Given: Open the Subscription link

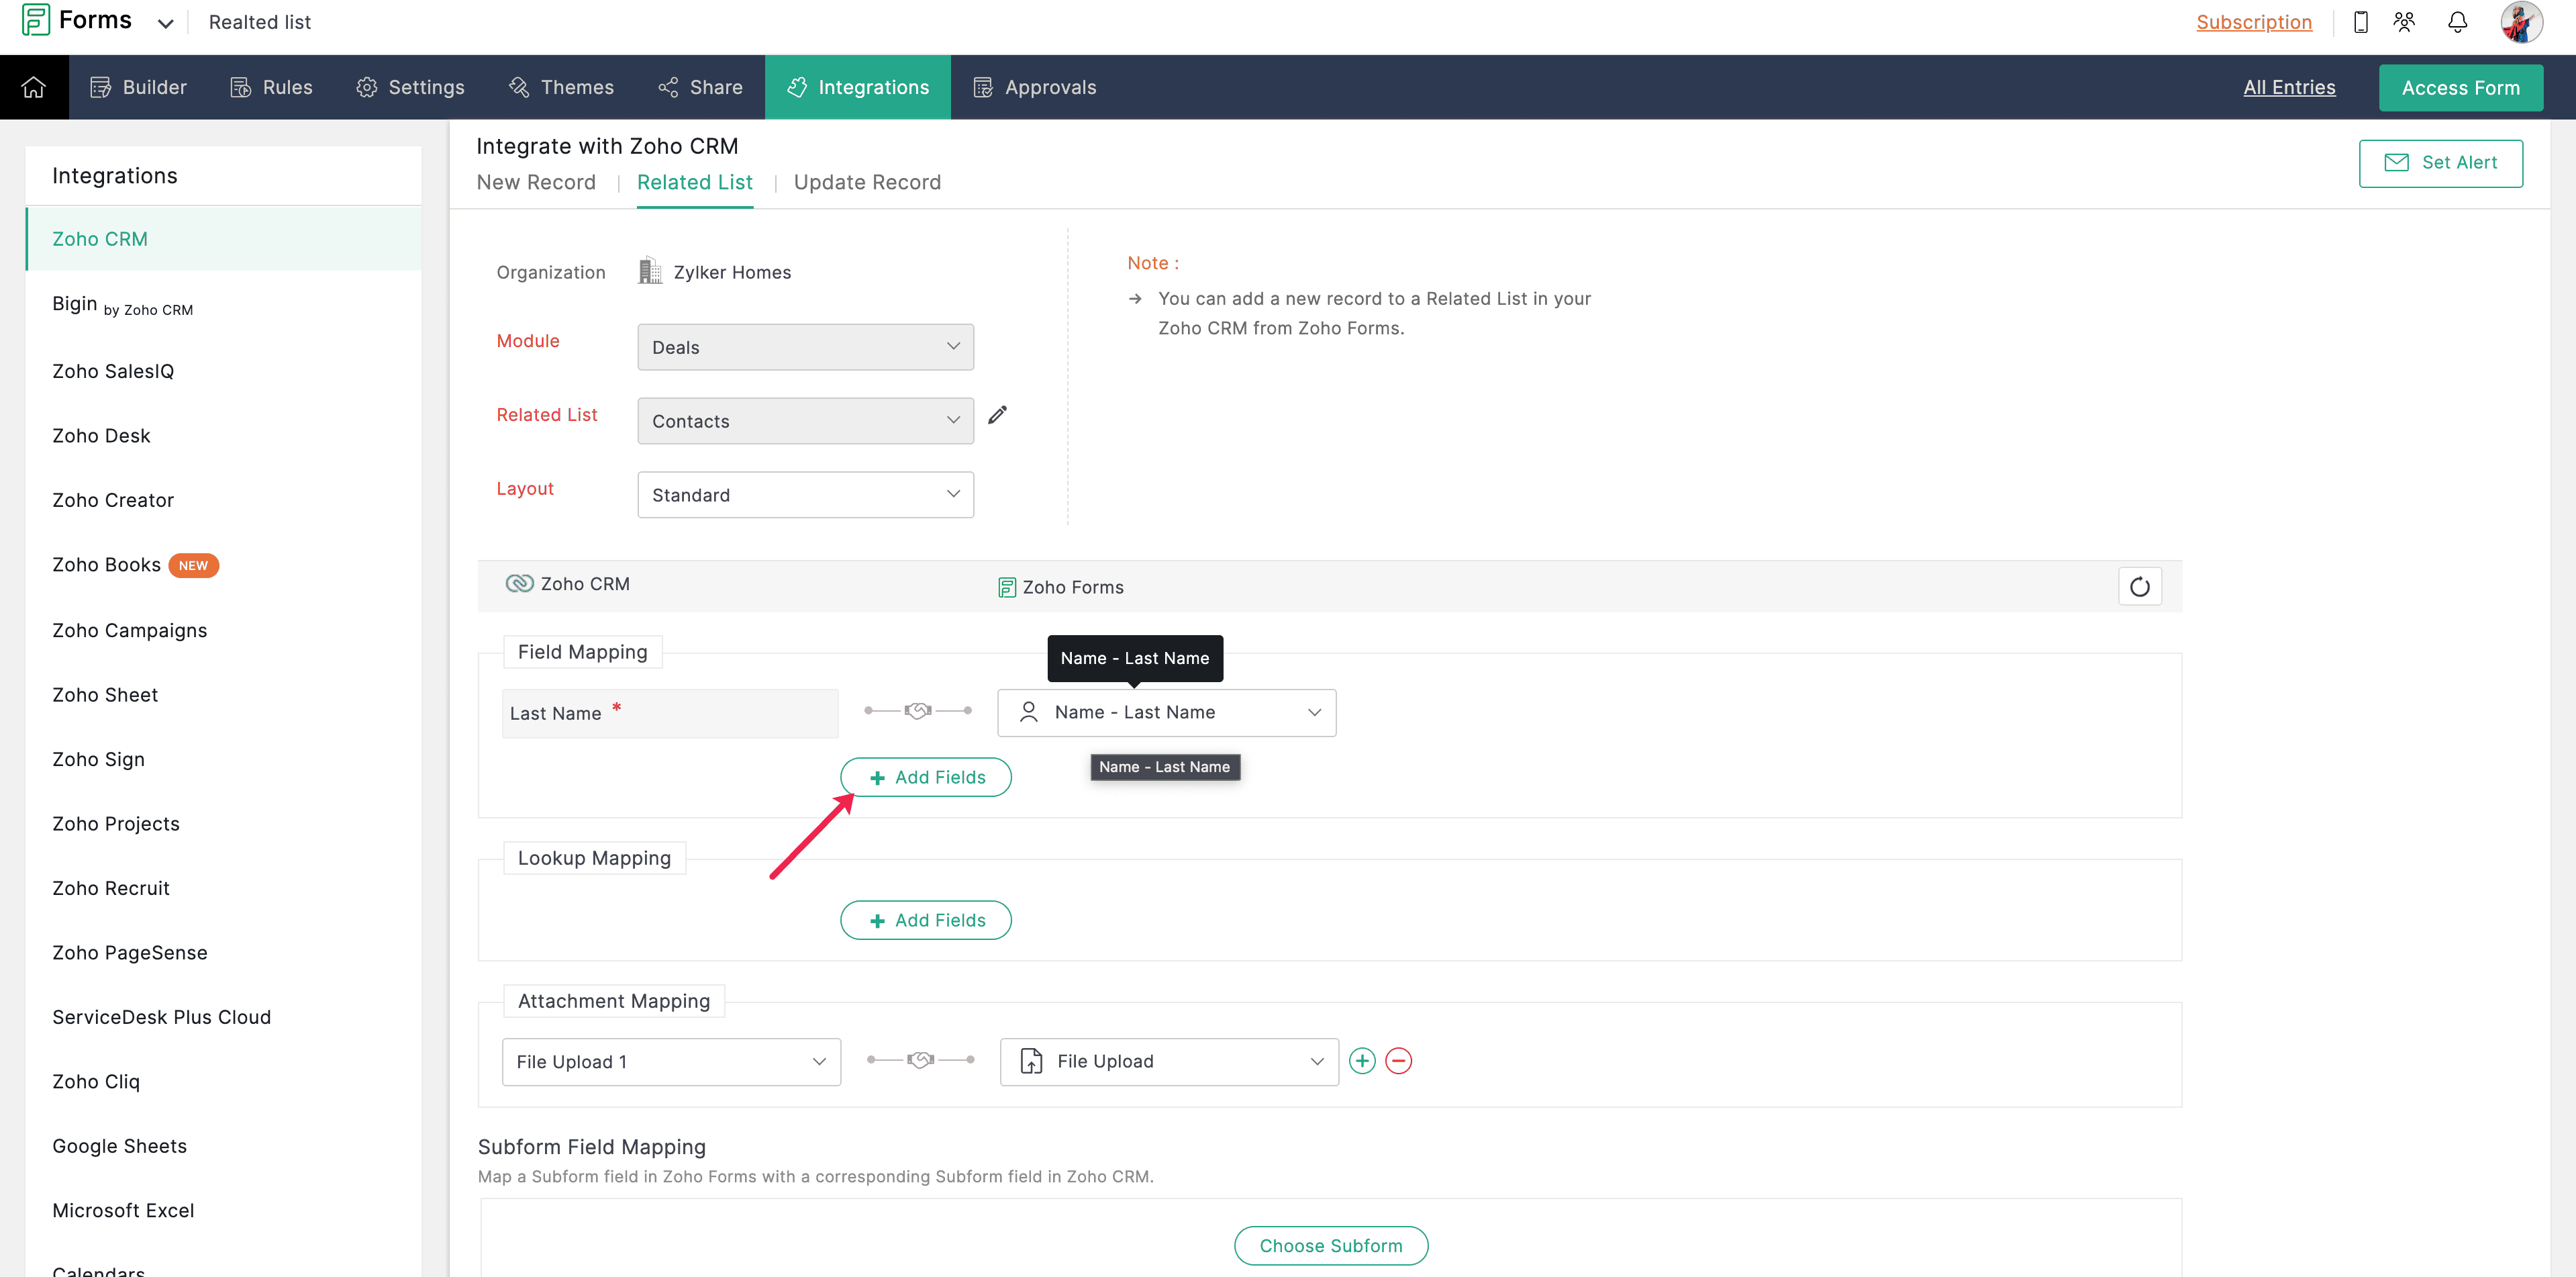Looking at the screenshot, I should click(2253, 22).
